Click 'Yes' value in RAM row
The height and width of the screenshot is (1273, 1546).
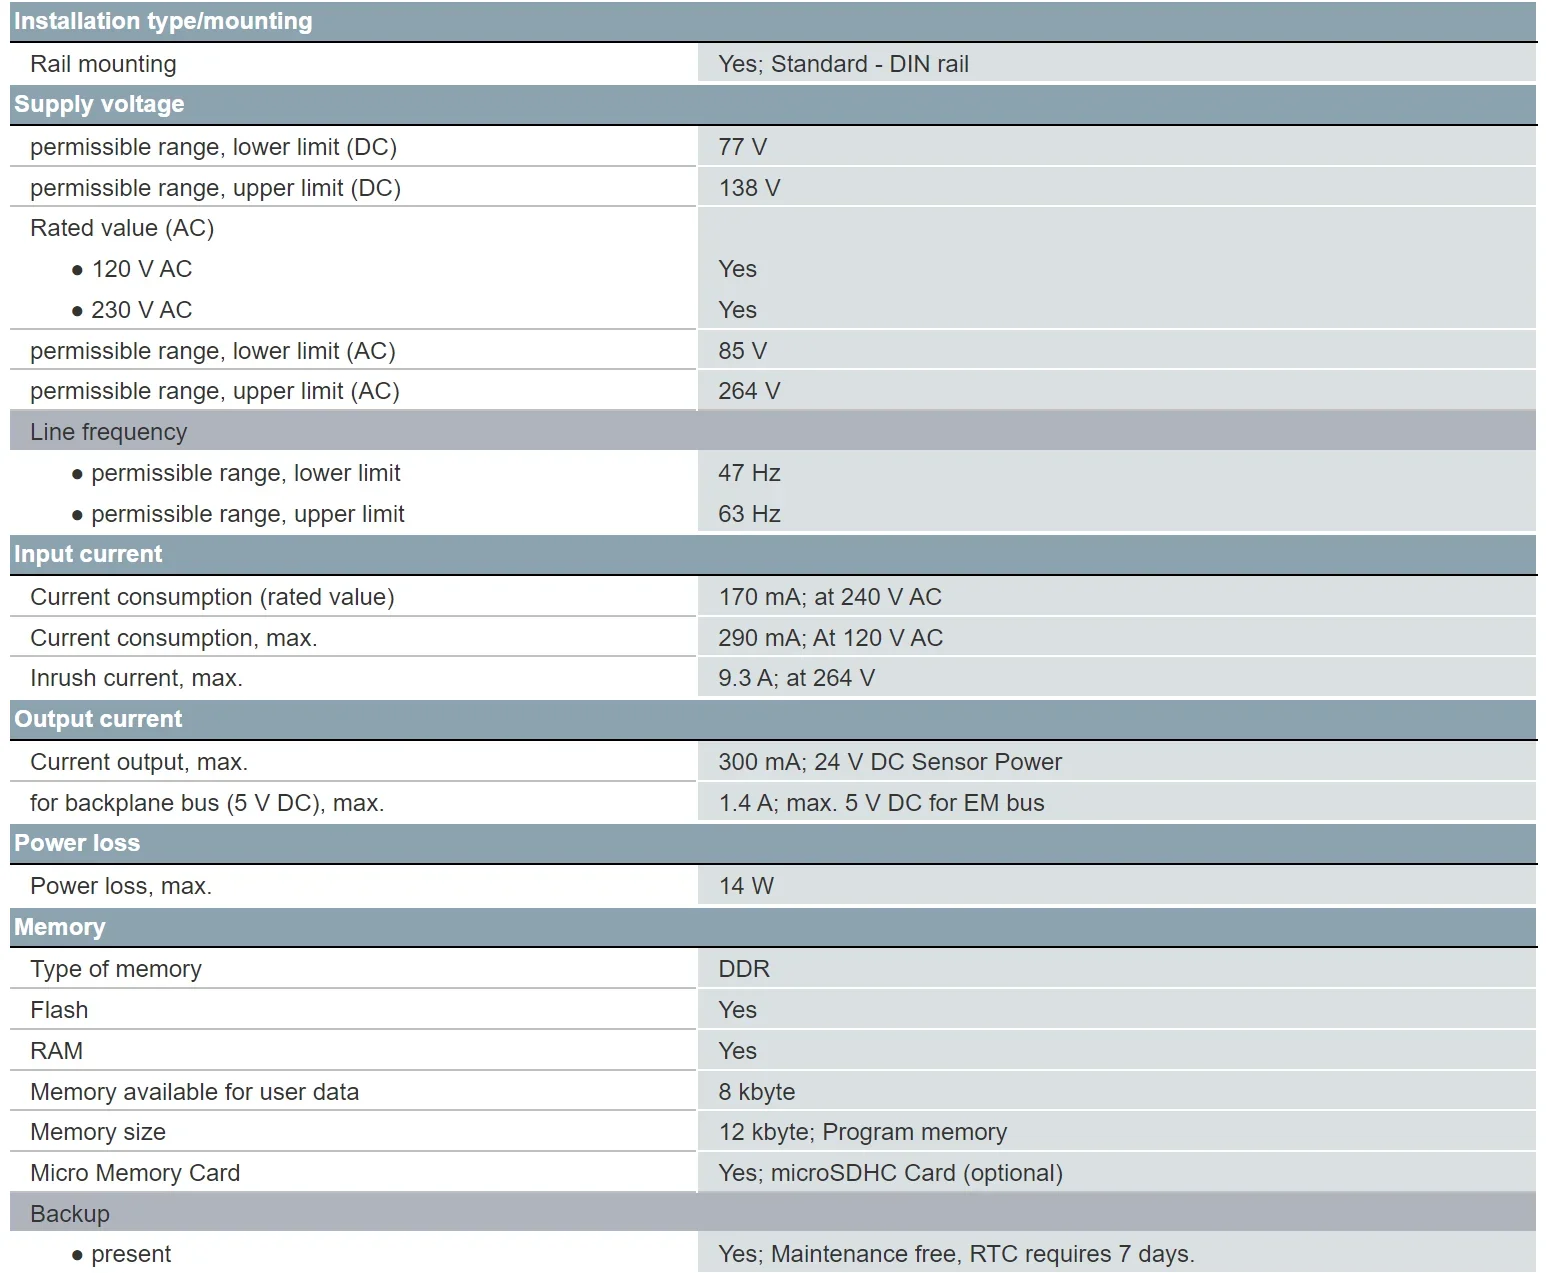pos(737,1051)
